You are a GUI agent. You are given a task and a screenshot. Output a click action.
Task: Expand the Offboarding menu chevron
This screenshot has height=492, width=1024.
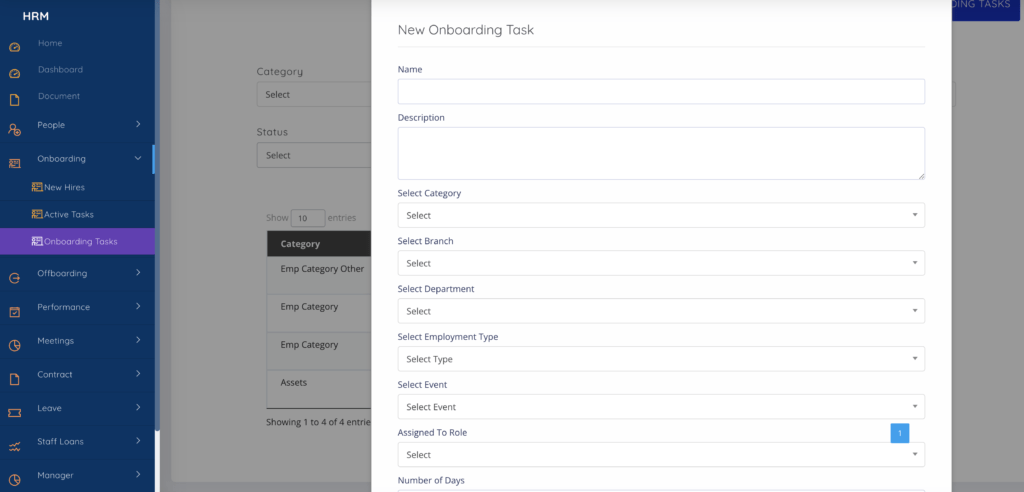click(138, 272)
